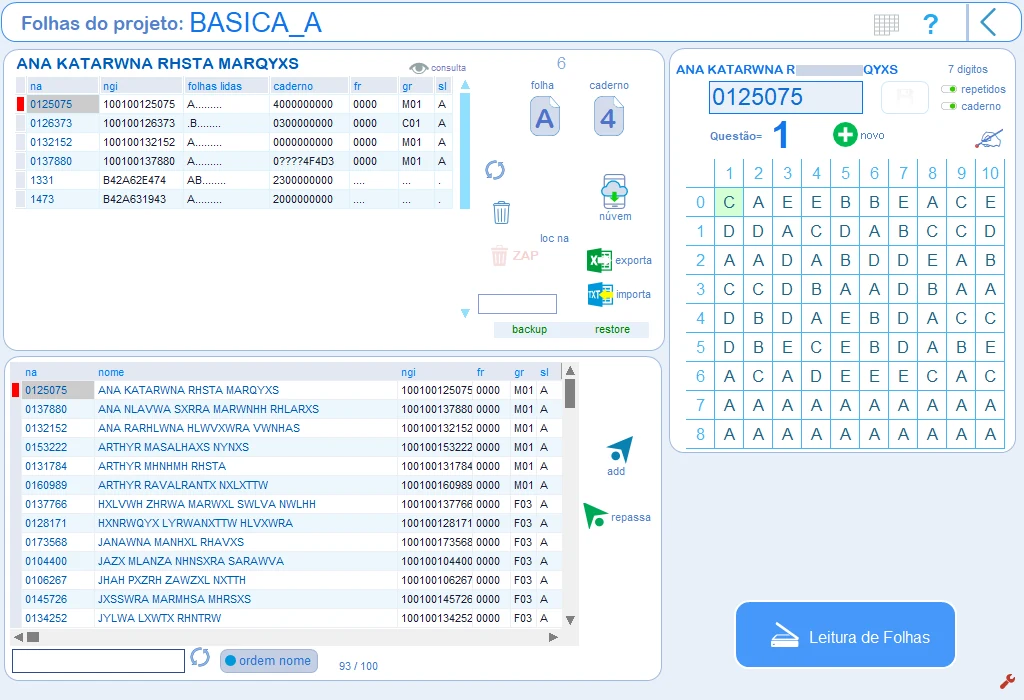The image size is (1024, 700).
Task: Click the green novo plus icon
Action: (x=845, y=135)
